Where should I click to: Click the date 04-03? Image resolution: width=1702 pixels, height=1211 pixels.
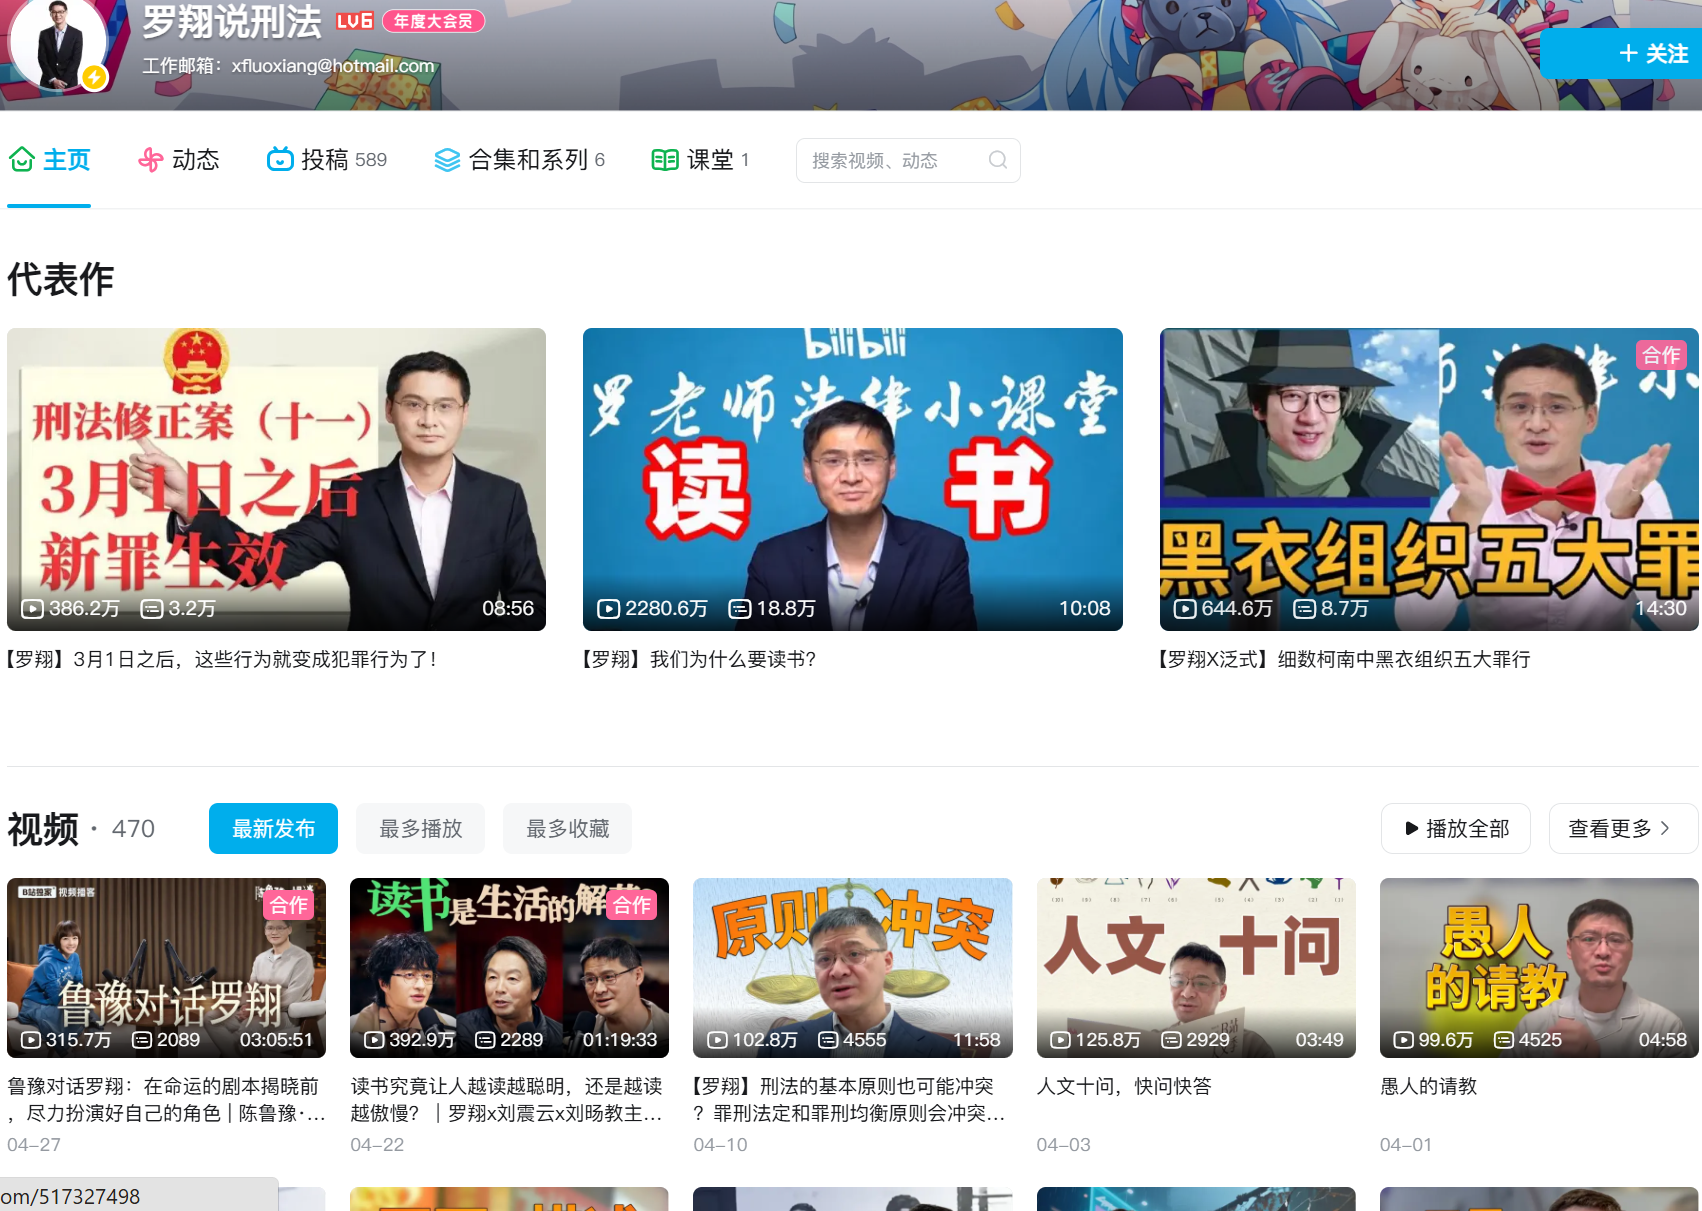1064,1144
